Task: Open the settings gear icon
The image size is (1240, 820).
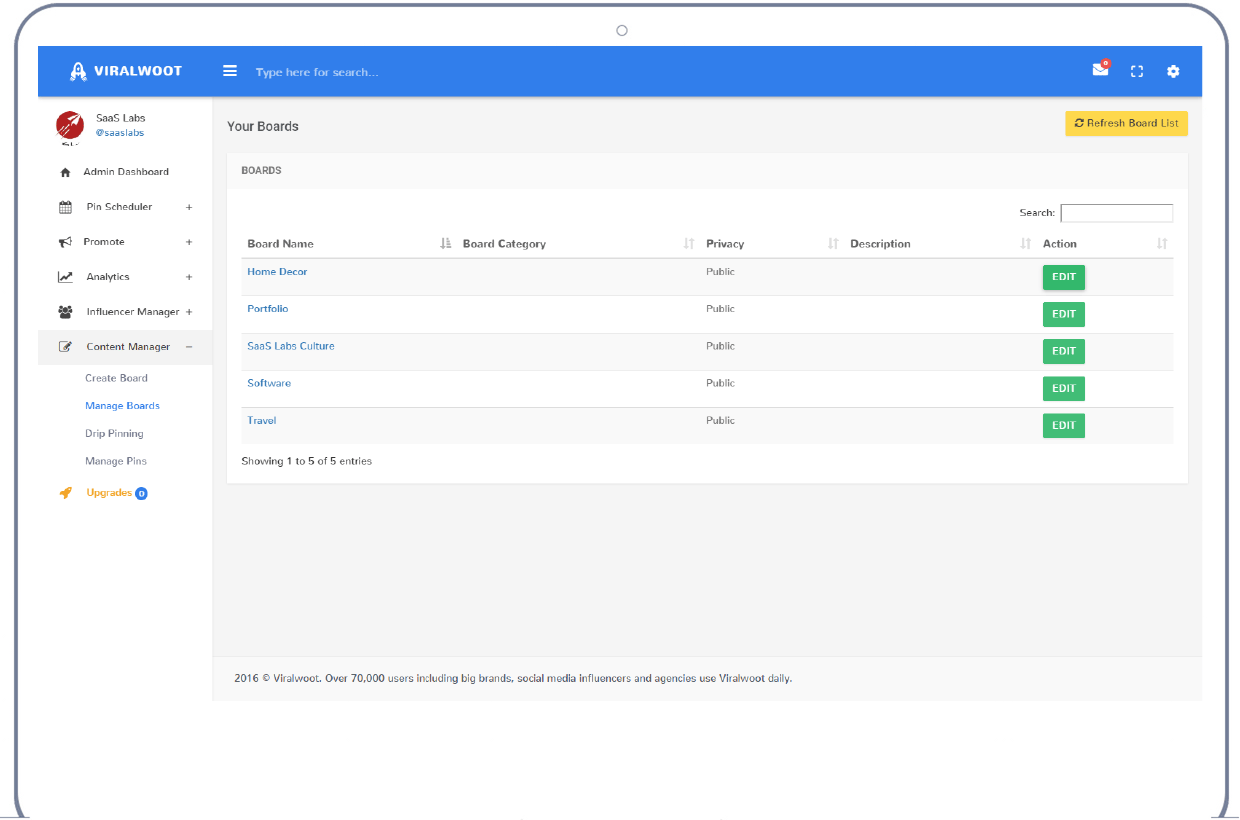Action: (x=1173, y=71)
